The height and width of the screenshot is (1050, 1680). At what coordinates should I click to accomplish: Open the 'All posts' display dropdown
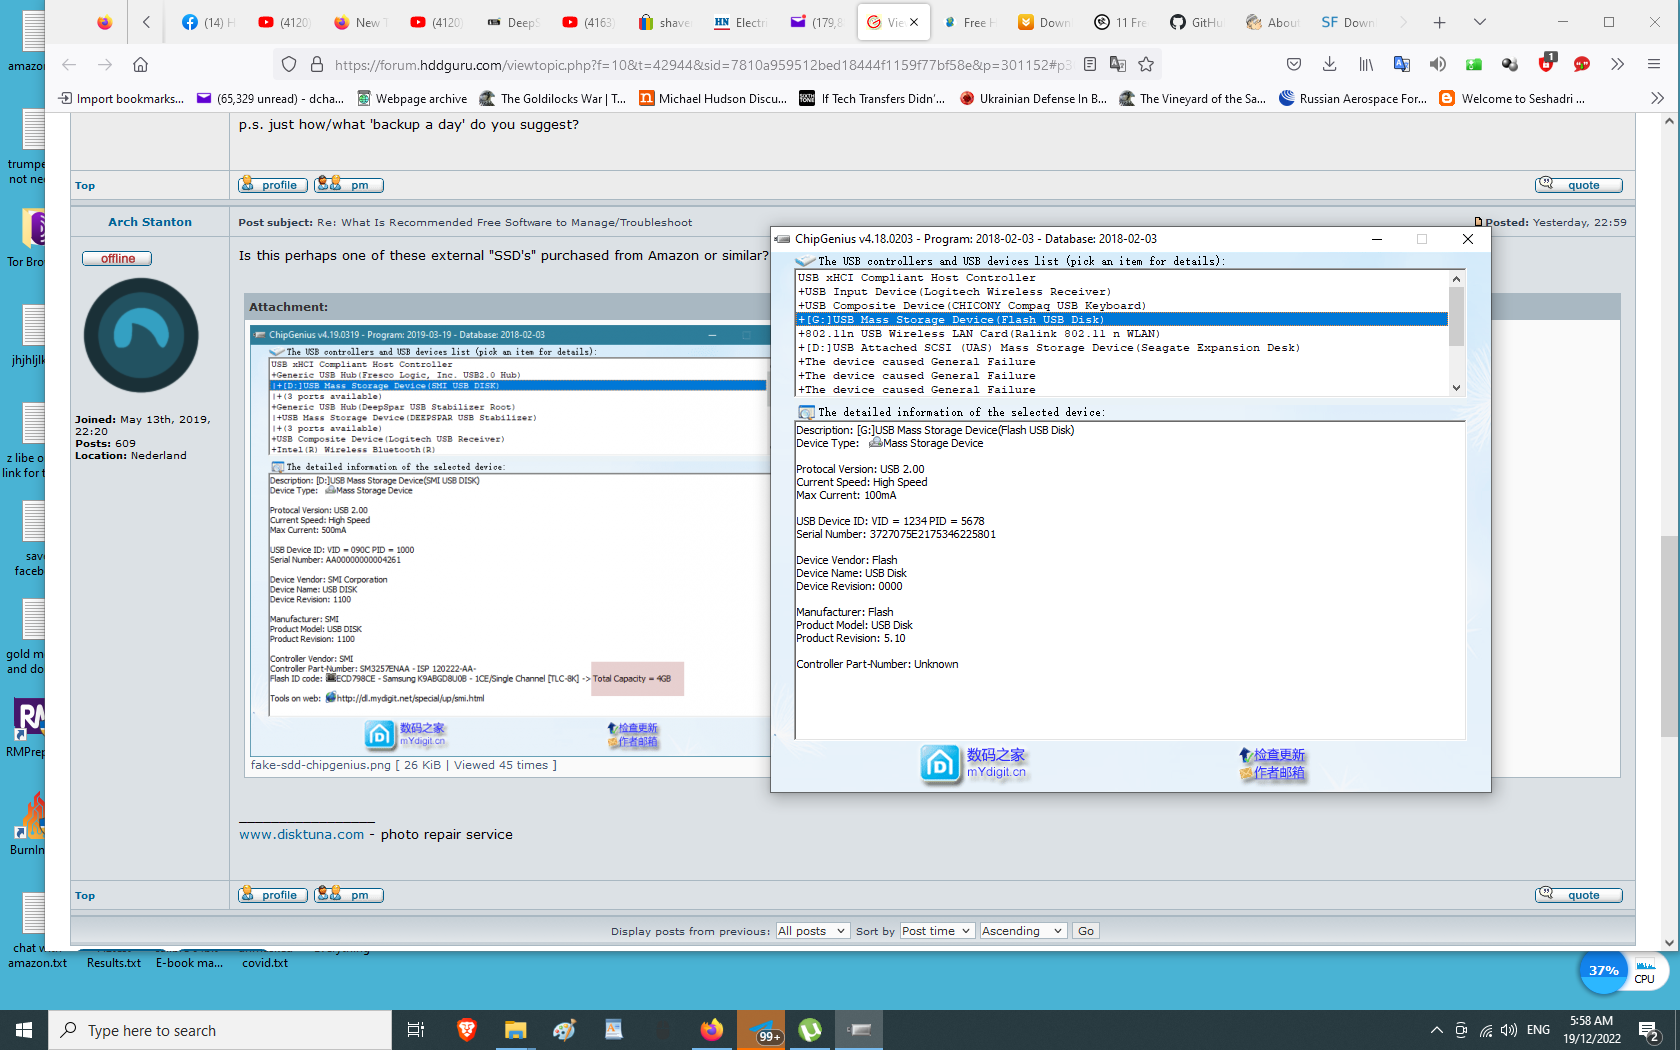813,931
